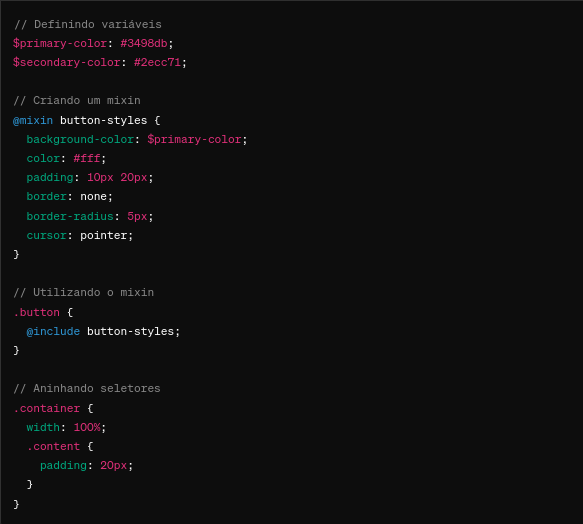583x524 pixels.
Task: Click the 'border' property with none value
Action: [46, 196]
